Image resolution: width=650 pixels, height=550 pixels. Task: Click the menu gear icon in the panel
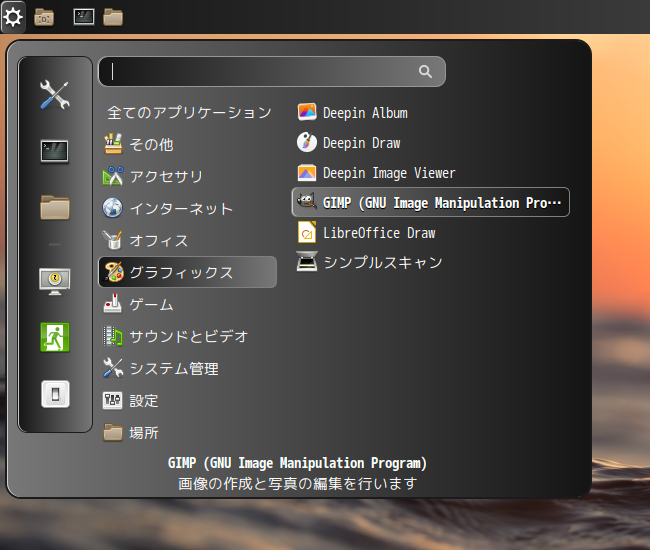click(x=13, y=17)
